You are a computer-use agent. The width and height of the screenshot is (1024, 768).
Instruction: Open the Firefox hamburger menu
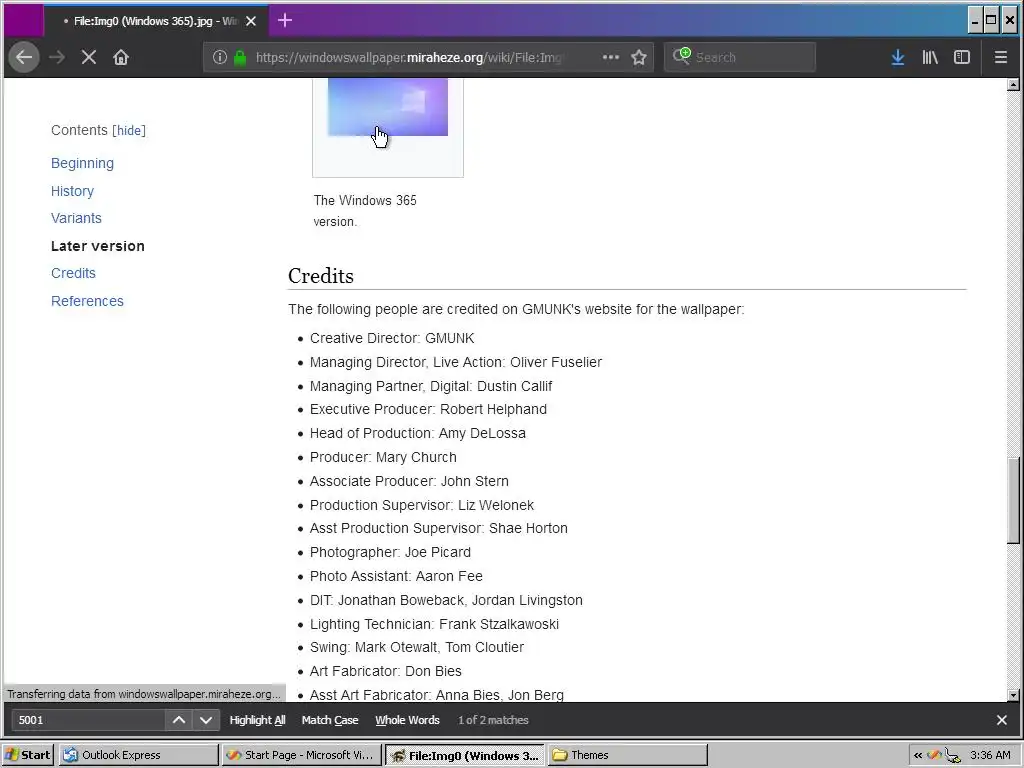point(1000,57)
